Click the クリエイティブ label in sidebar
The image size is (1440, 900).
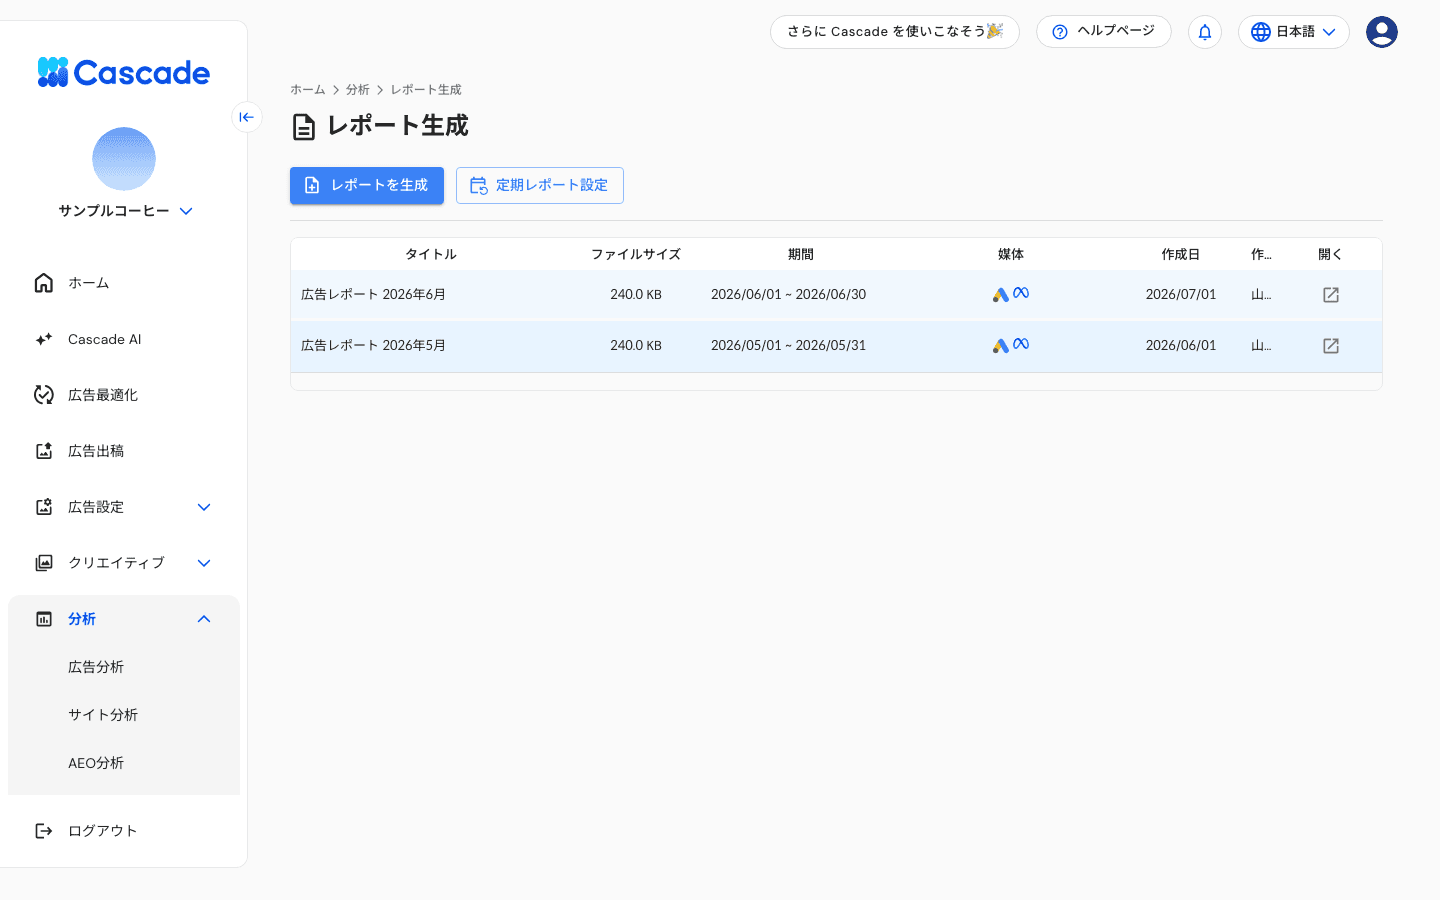[x=116, y=563]
